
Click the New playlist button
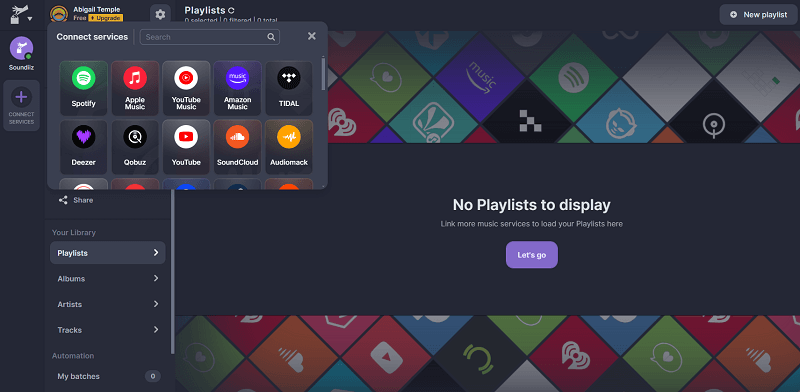758,15
